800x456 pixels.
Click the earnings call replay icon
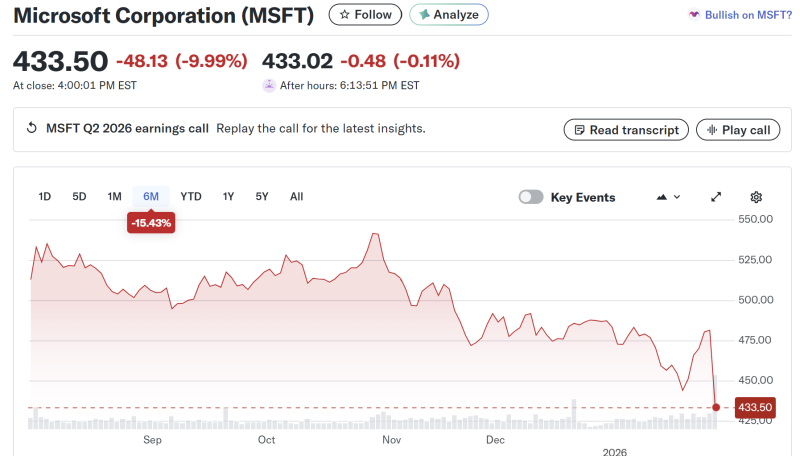[x=31, y=129]
